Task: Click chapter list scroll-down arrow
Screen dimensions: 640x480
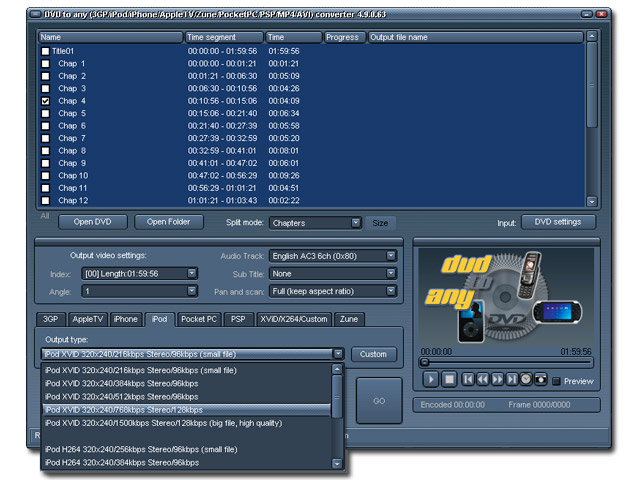Action: click(x=592, y=201)
